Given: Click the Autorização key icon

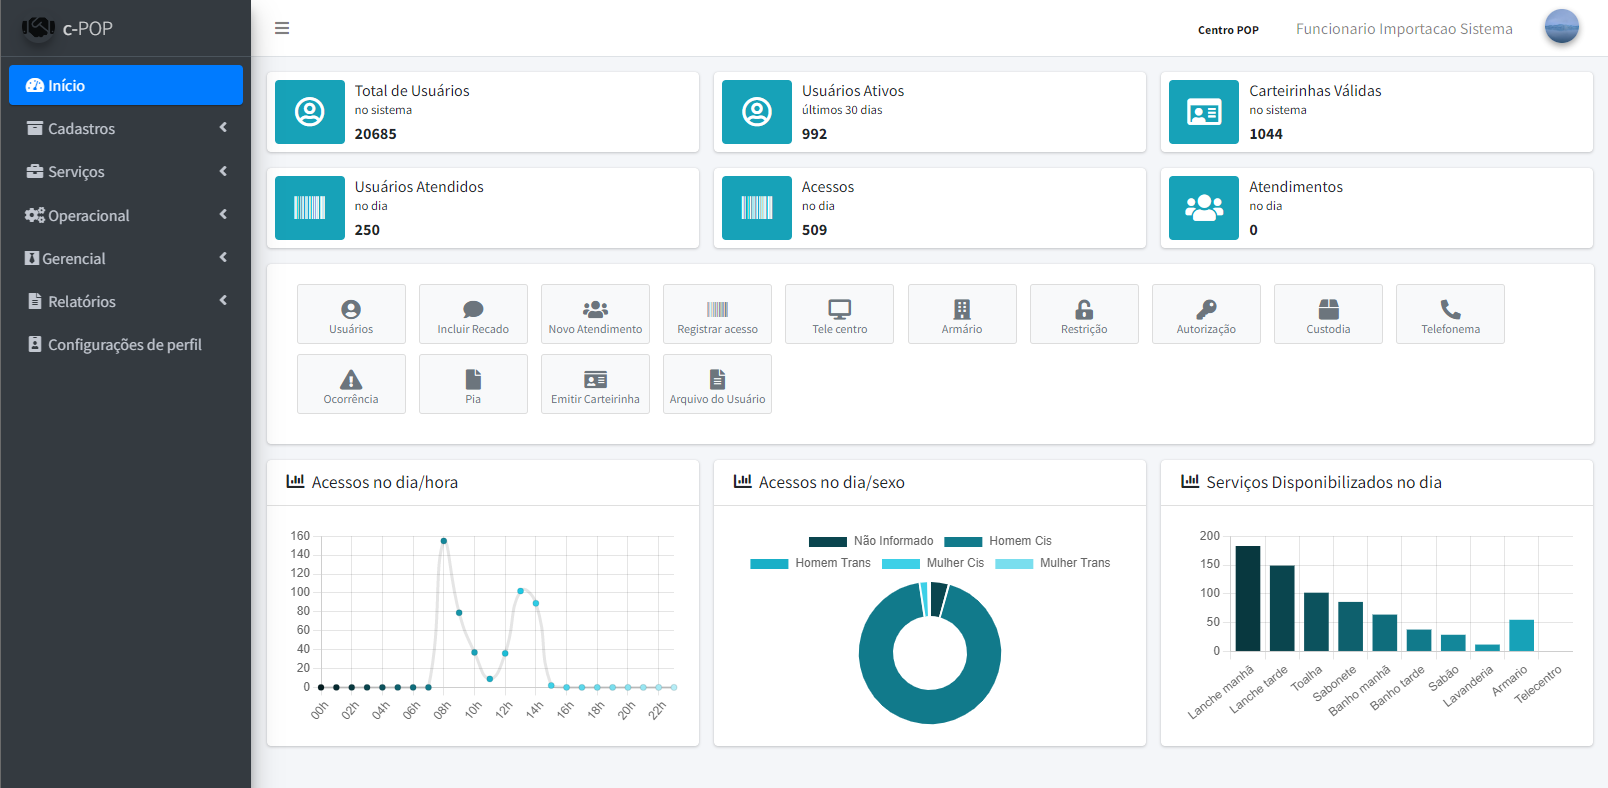Looking at the screenshot, I should pos(1206,310).
